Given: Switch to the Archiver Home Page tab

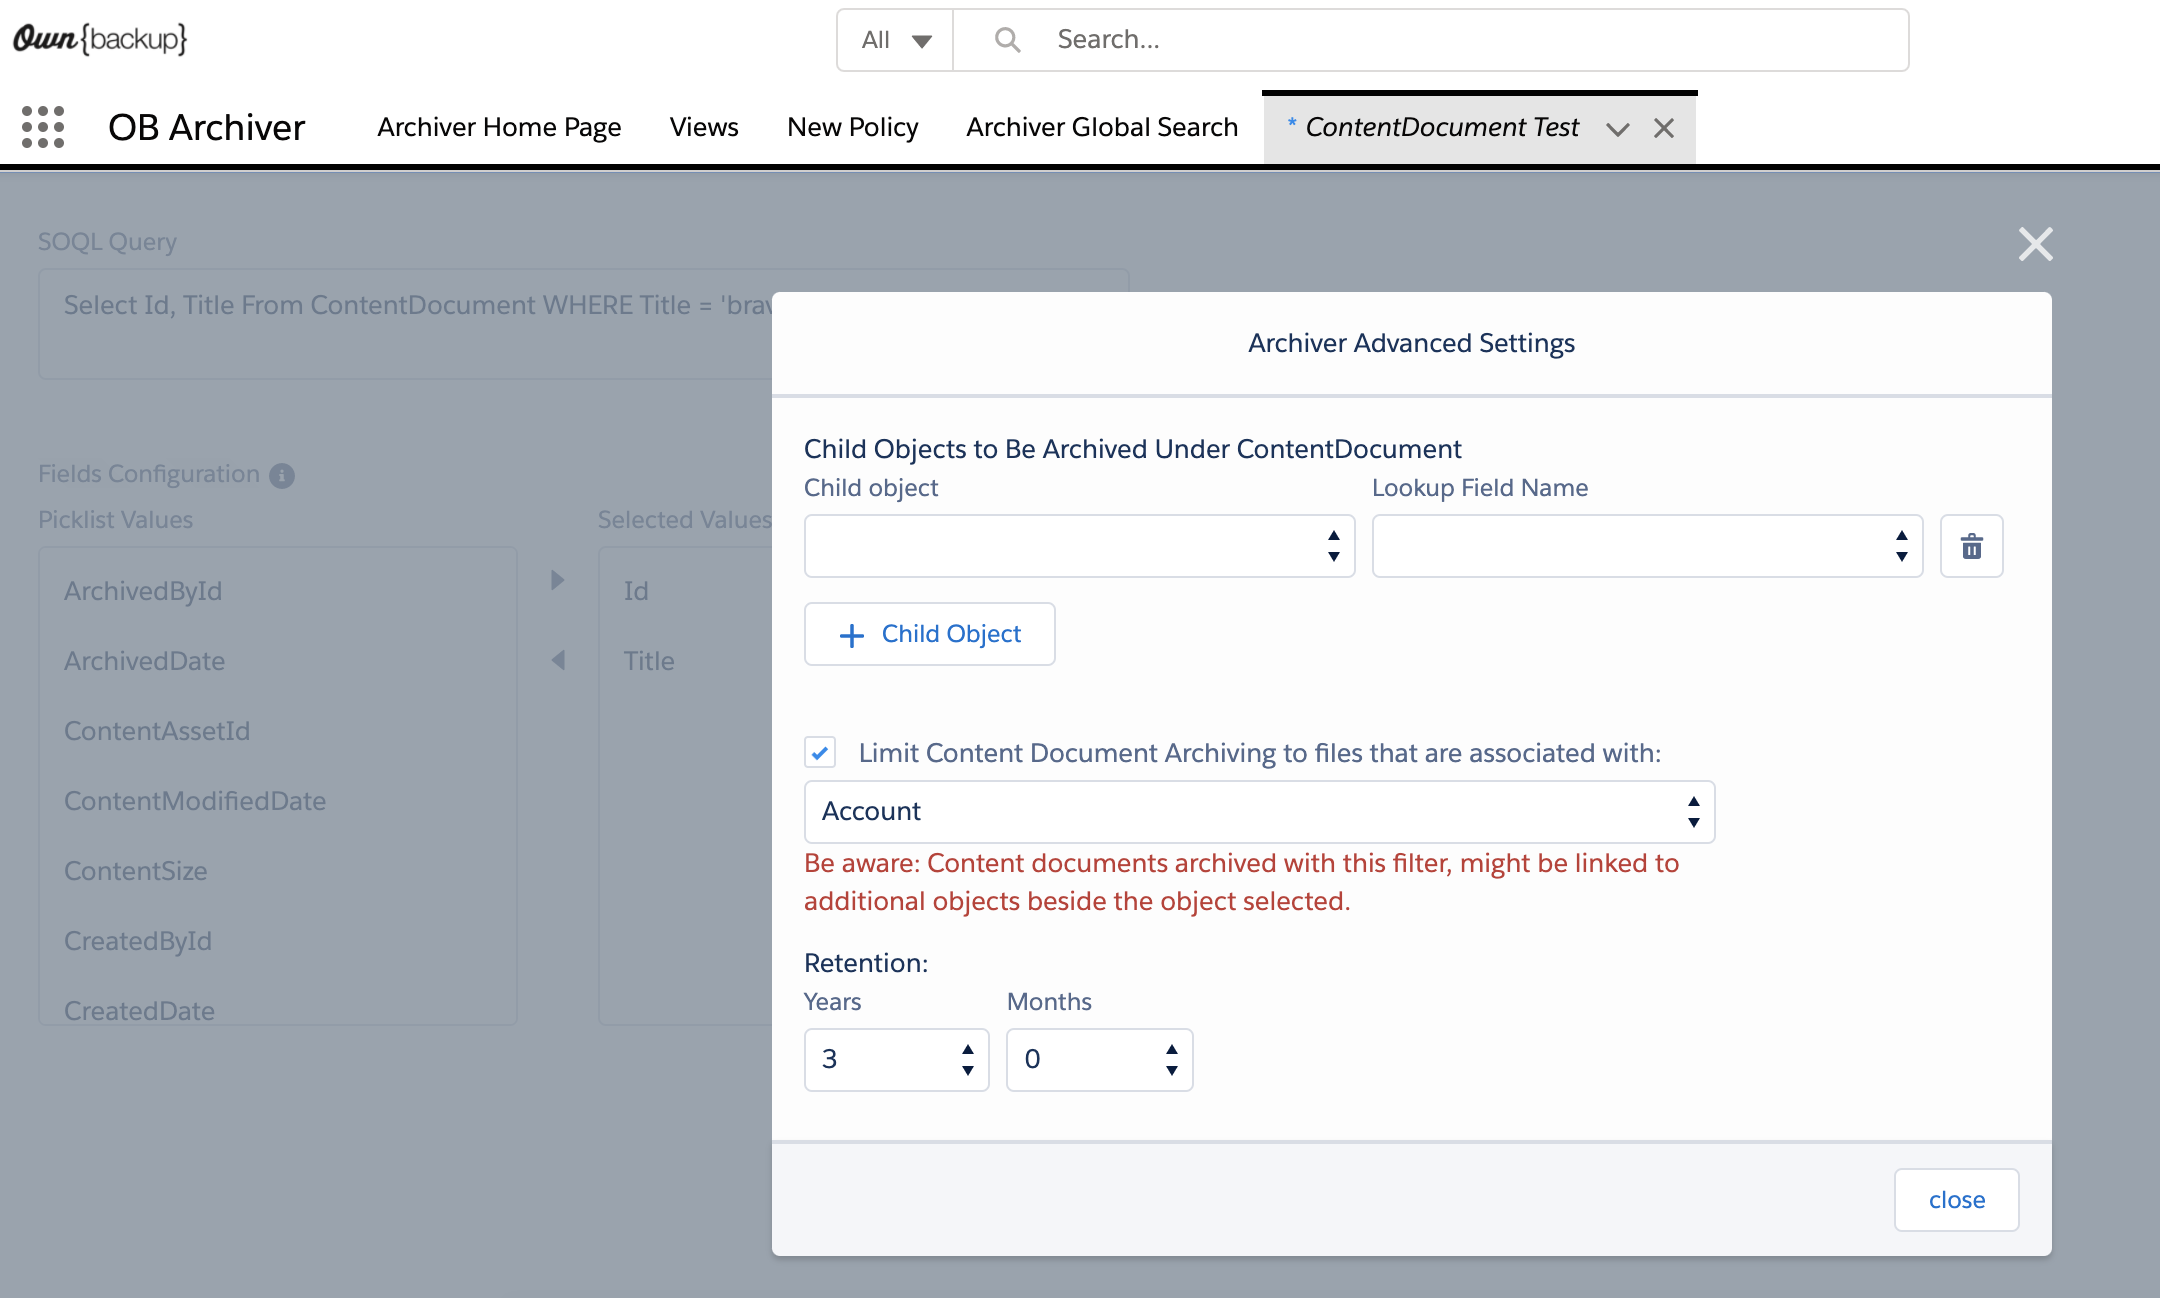Looking at the screenshot, I should click(x=499, y=127).
